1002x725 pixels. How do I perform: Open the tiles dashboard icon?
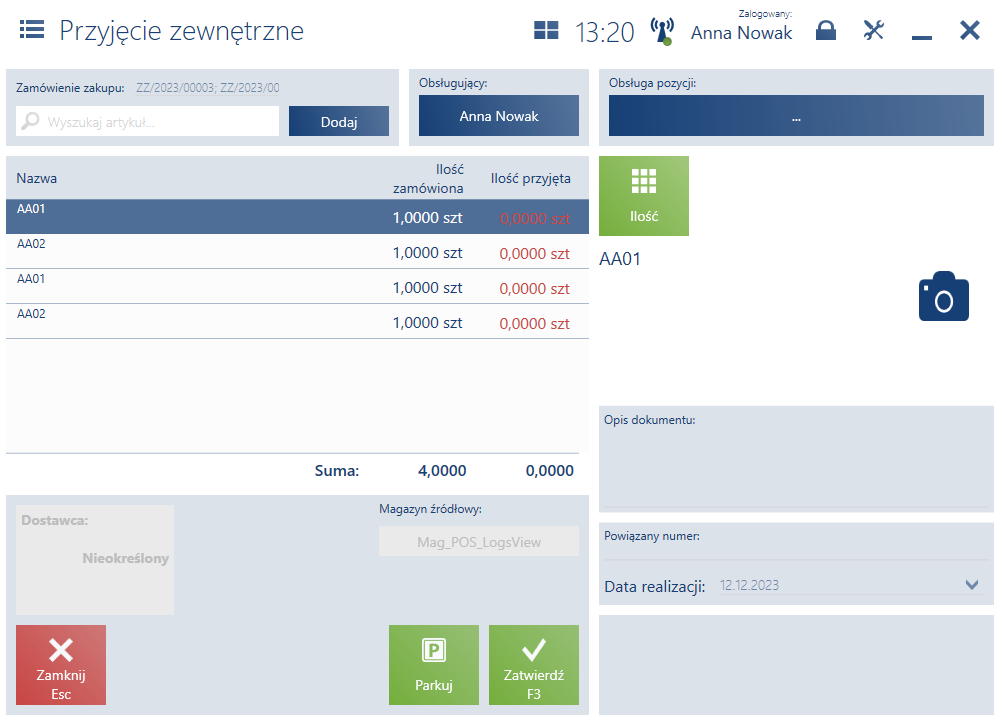[546, 30]
